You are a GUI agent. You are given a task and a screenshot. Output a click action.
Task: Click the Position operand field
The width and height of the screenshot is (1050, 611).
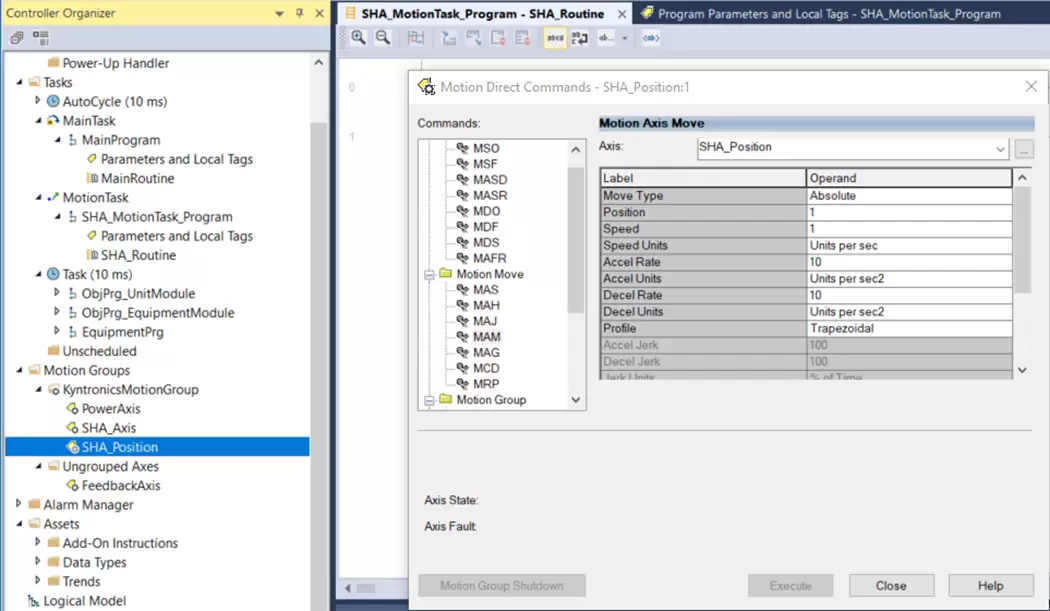pyautogui.click(x=909, y=212)
